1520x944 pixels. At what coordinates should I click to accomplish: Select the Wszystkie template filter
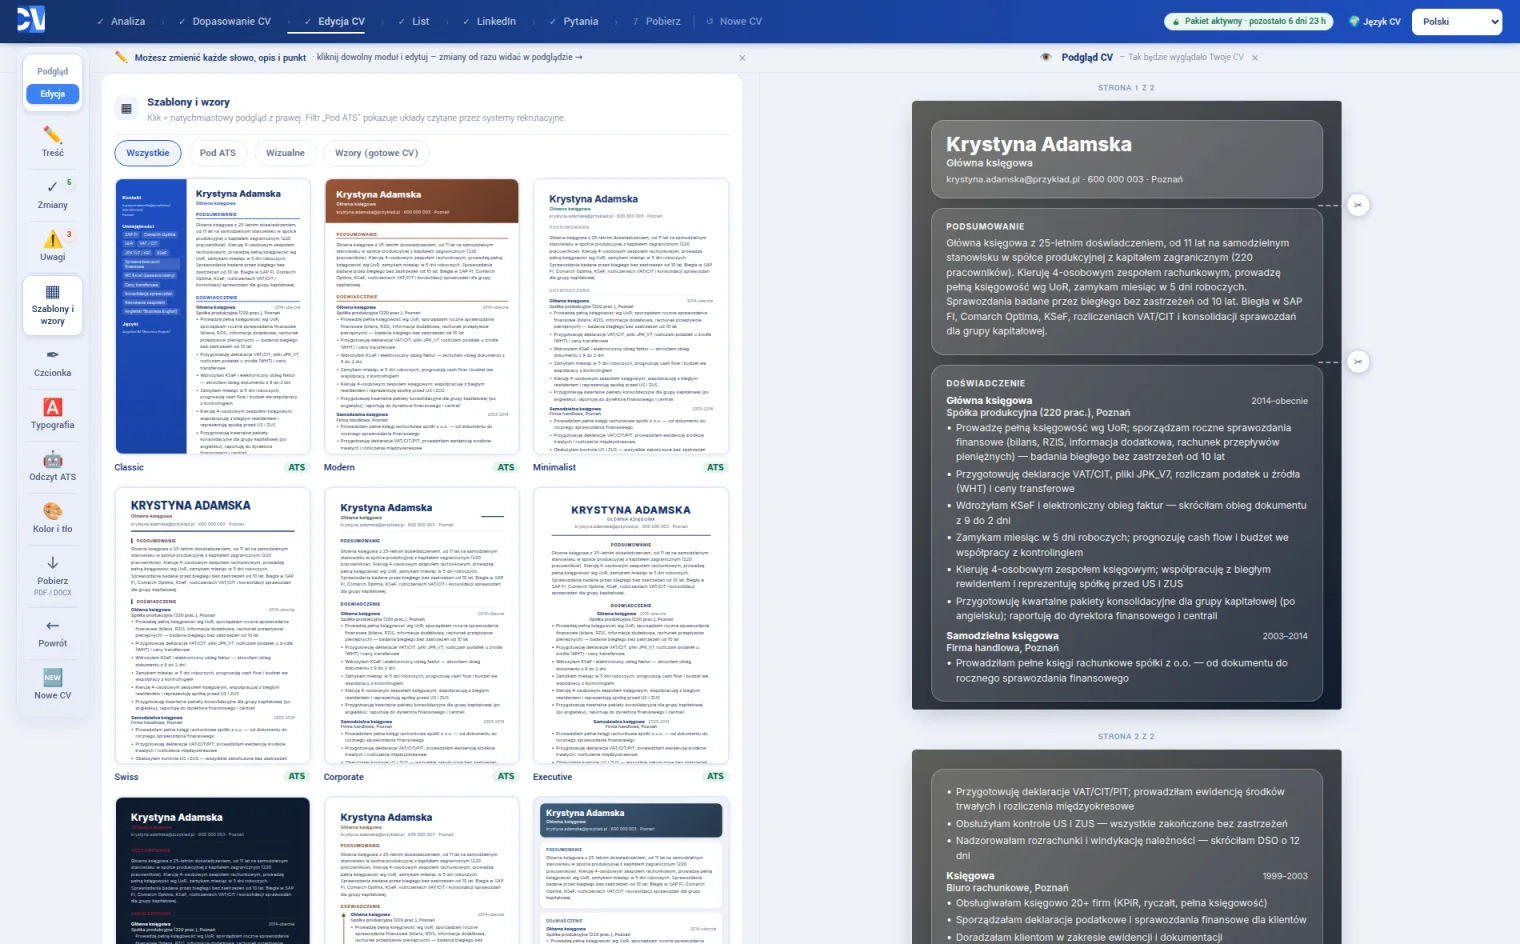click(x=148, y=153)
